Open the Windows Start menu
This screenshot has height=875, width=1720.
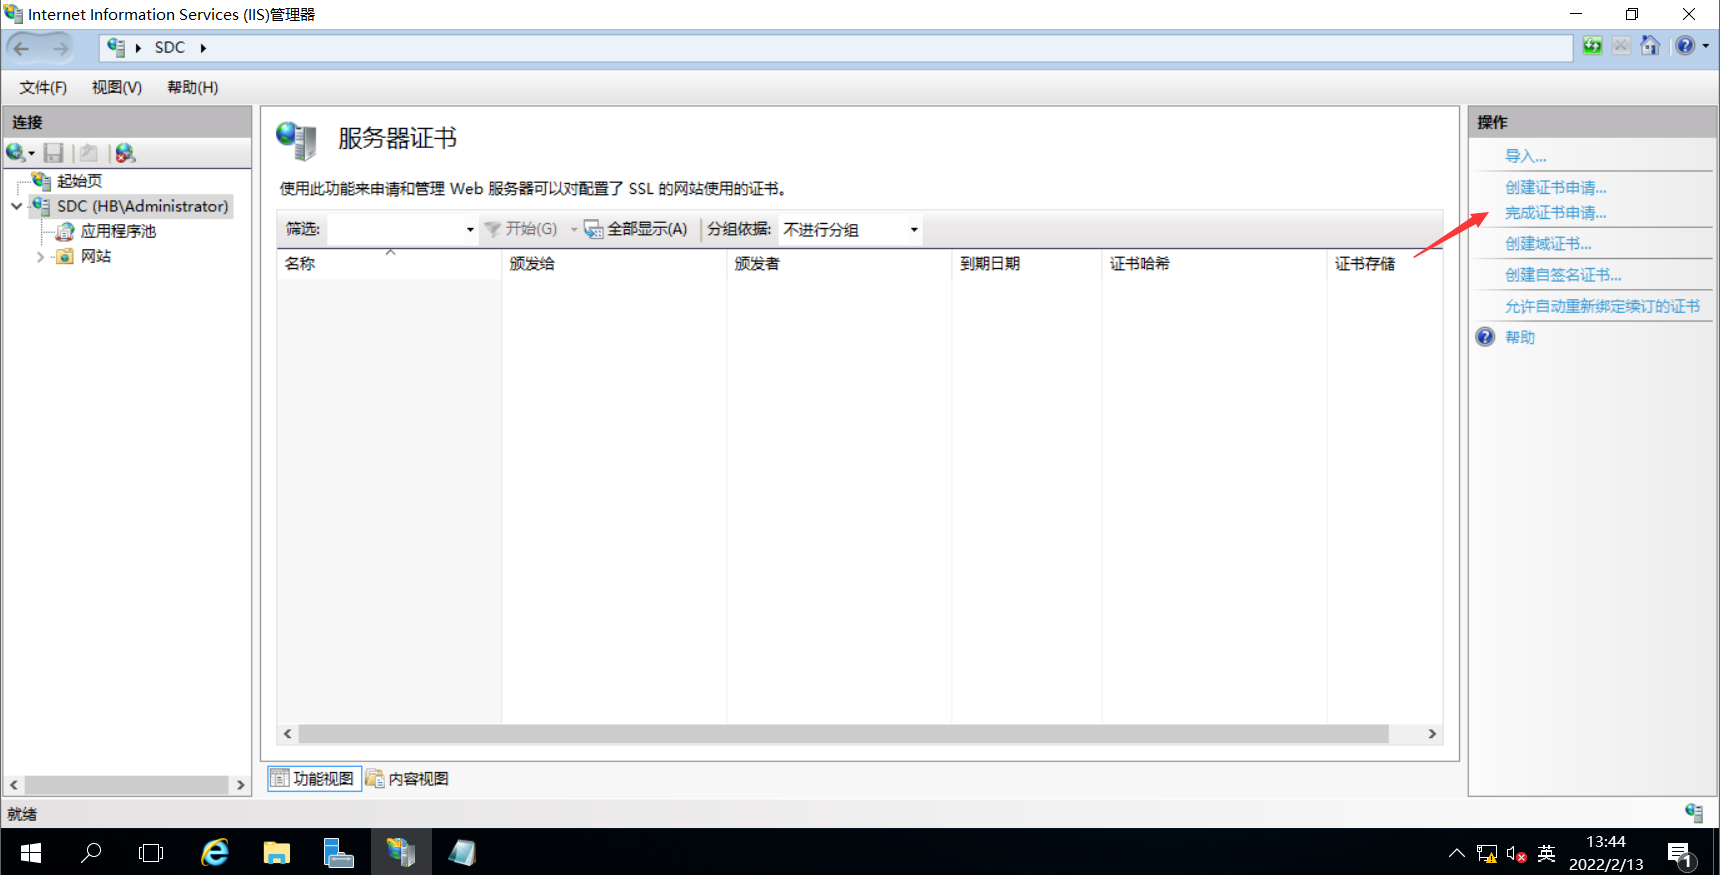tap(31, 853)
